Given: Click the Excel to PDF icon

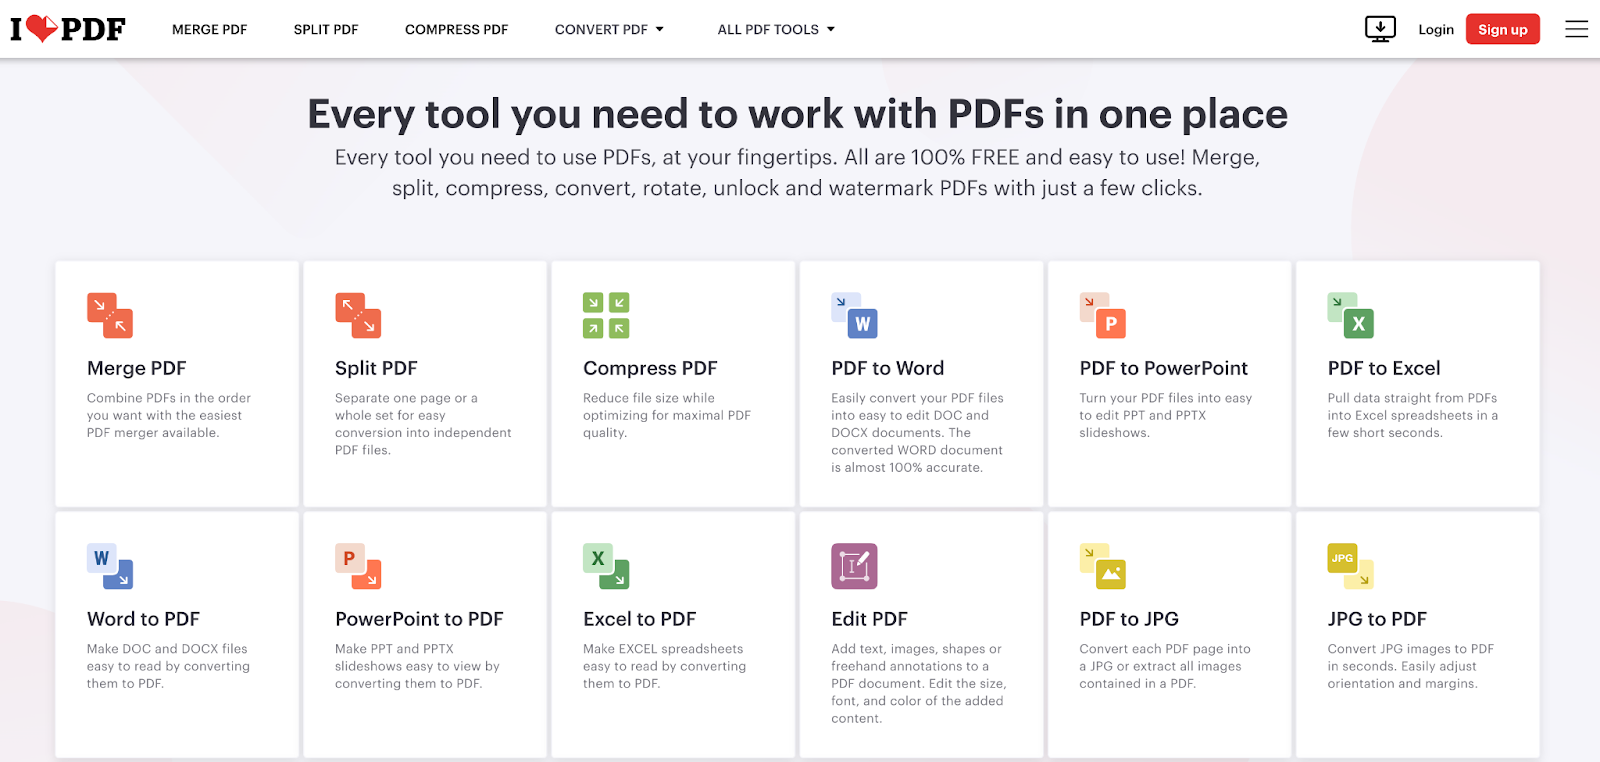Looking at the screenshot, I should point(606,566).
